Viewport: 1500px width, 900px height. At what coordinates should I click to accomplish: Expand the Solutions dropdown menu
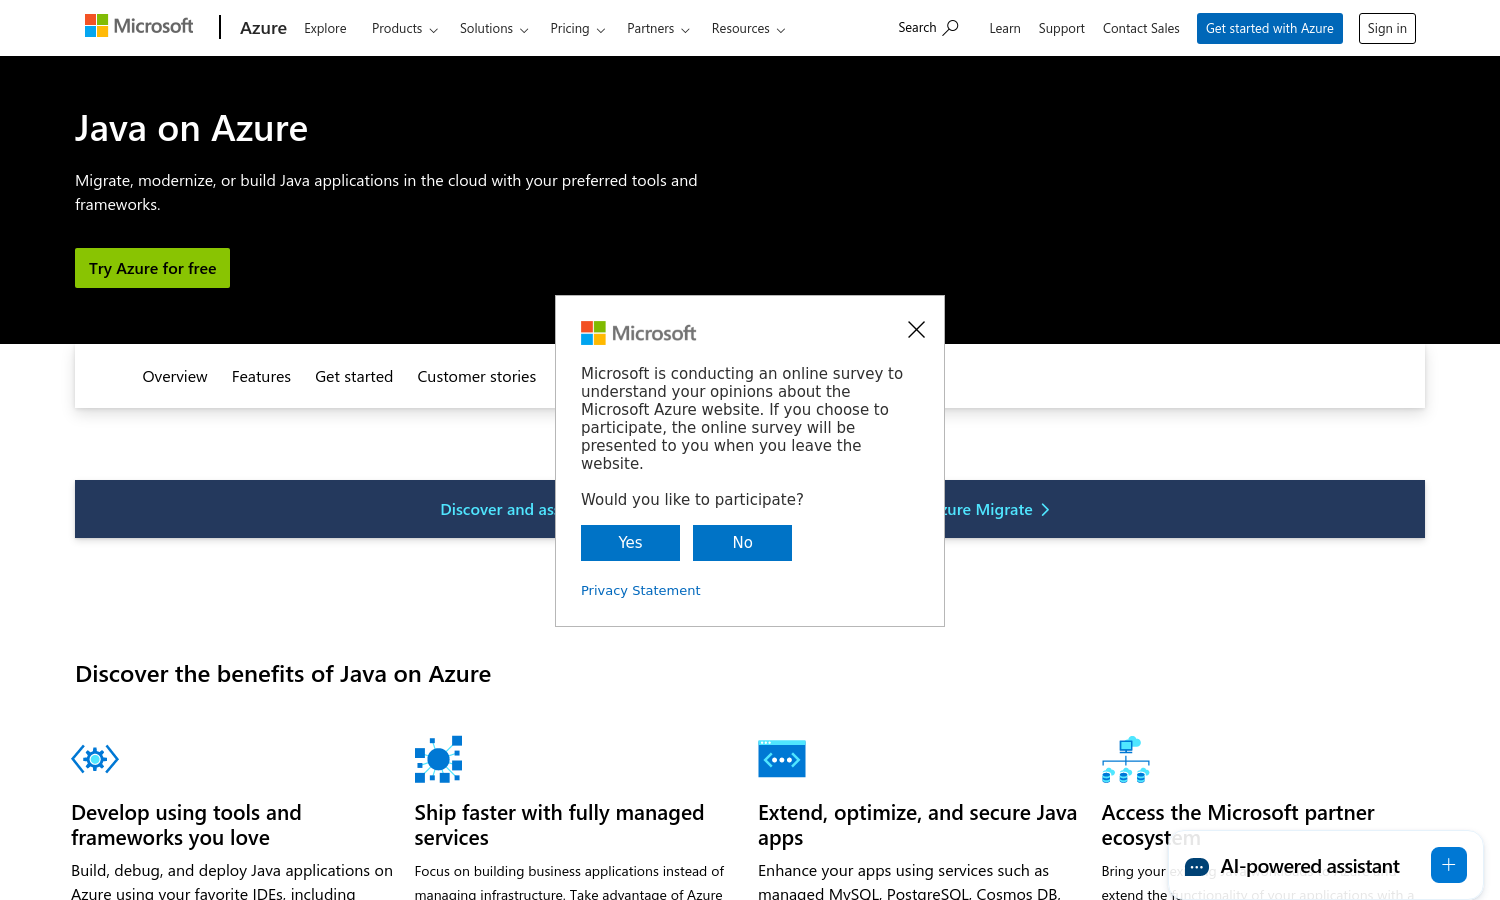tap(493, 29)
